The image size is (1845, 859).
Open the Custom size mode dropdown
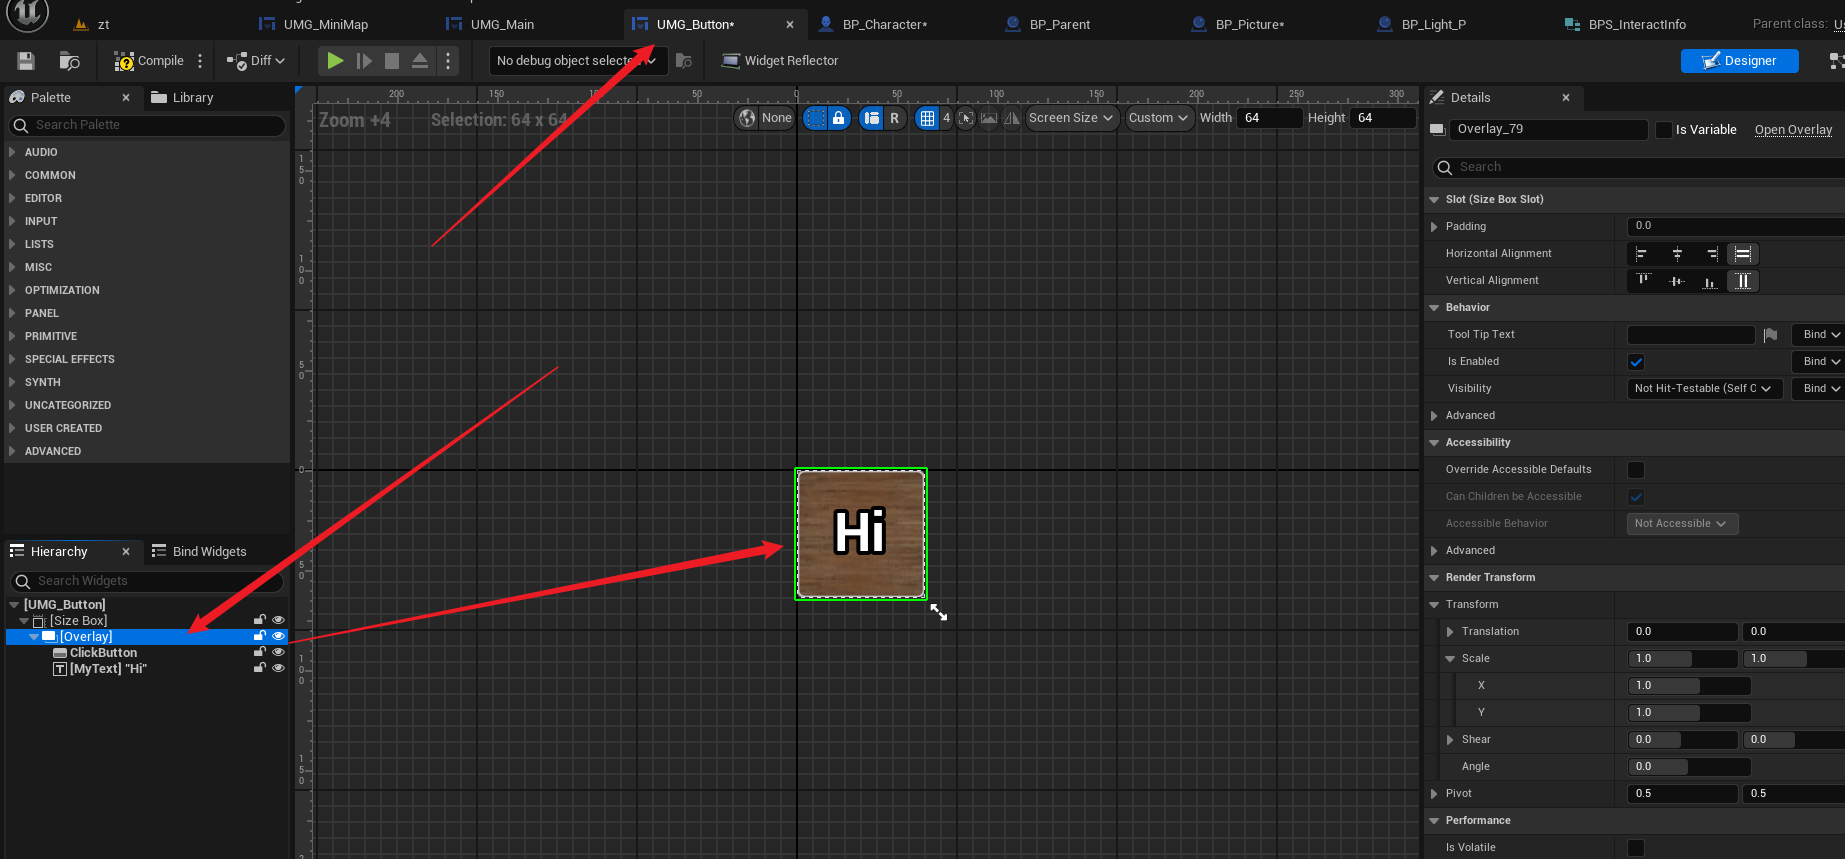coord(1158,118)
